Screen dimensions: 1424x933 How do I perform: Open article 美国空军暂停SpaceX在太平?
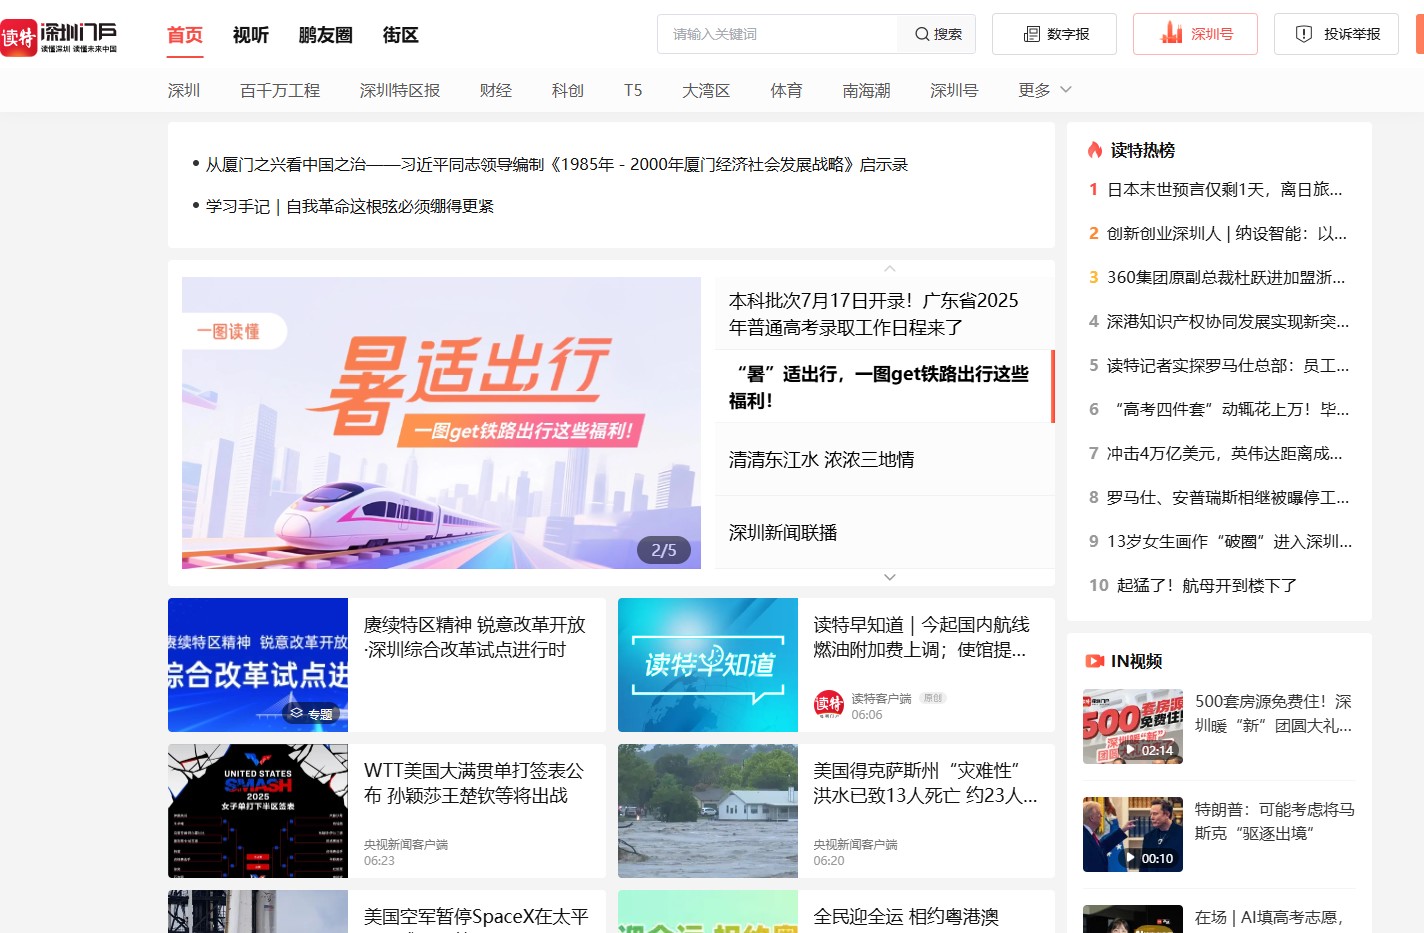click(x=476, y=917)
